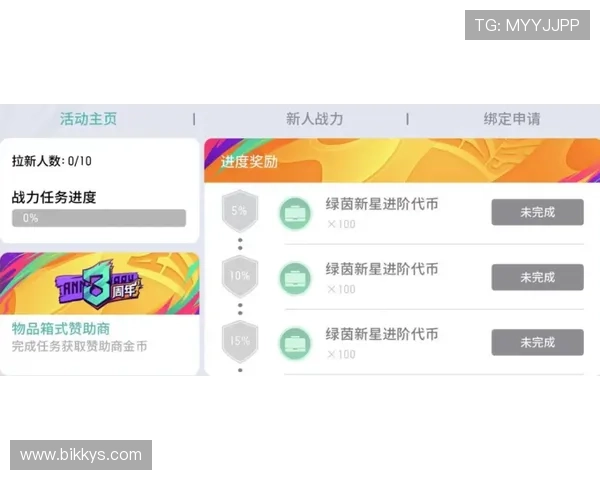Switch to the 活动主页 tab
The width and height of the screenshot is (600, 480).
point(88,119)
